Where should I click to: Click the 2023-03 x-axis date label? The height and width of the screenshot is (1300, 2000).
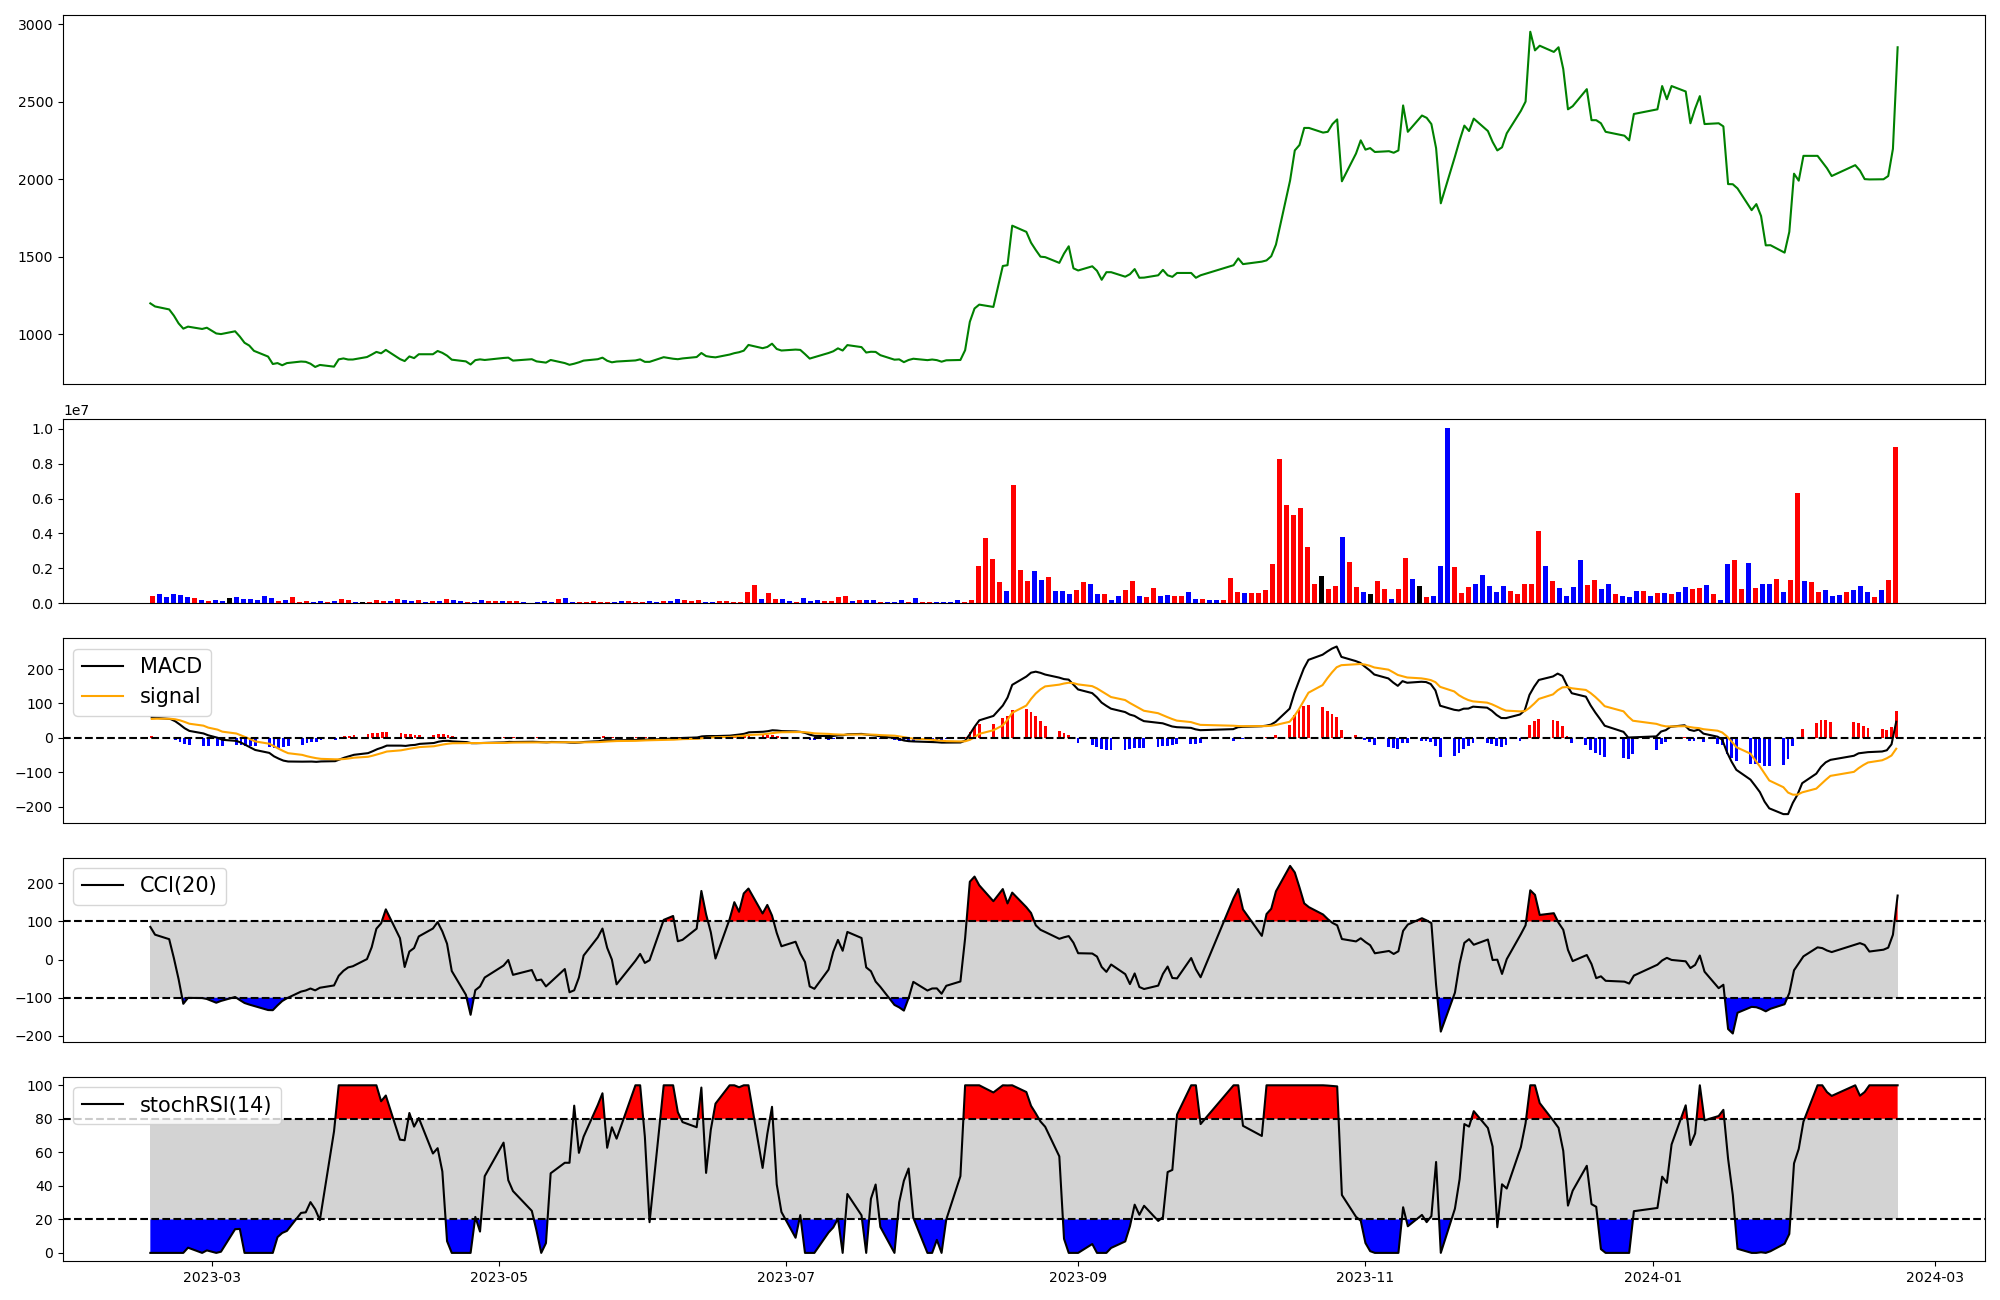[212, 1277]
